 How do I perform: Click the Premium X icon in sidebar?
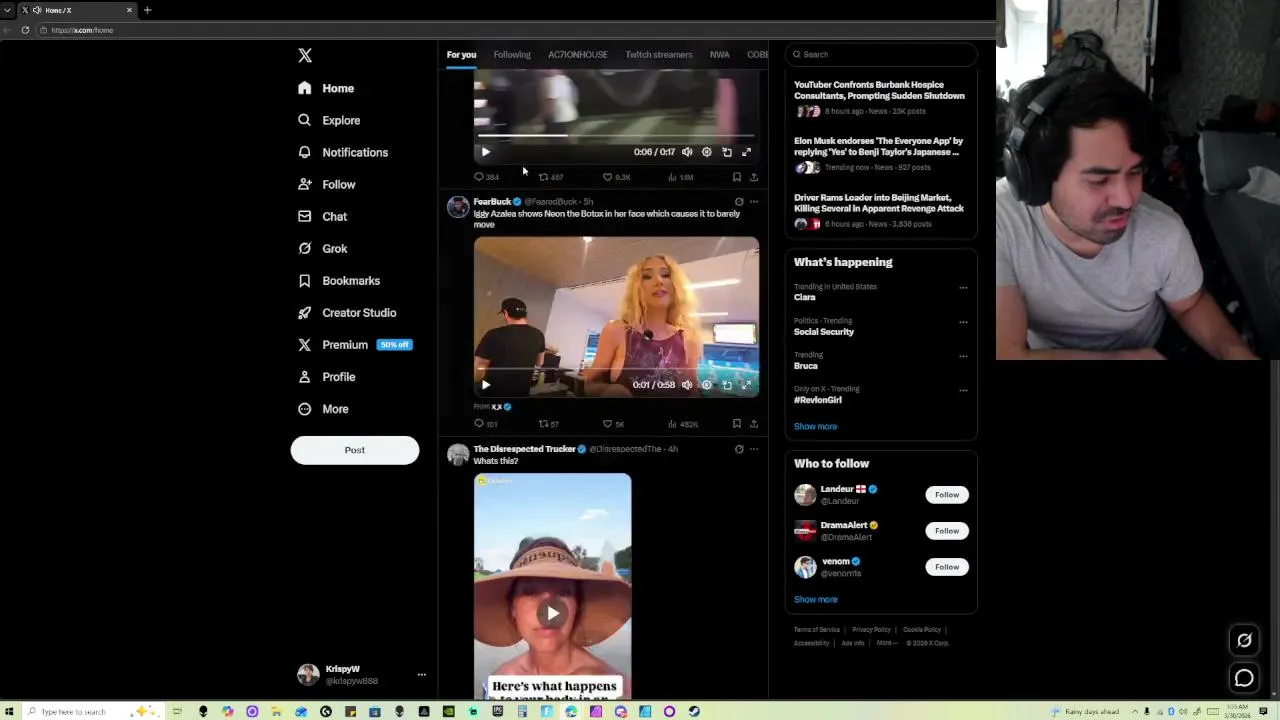click(305, 345)
